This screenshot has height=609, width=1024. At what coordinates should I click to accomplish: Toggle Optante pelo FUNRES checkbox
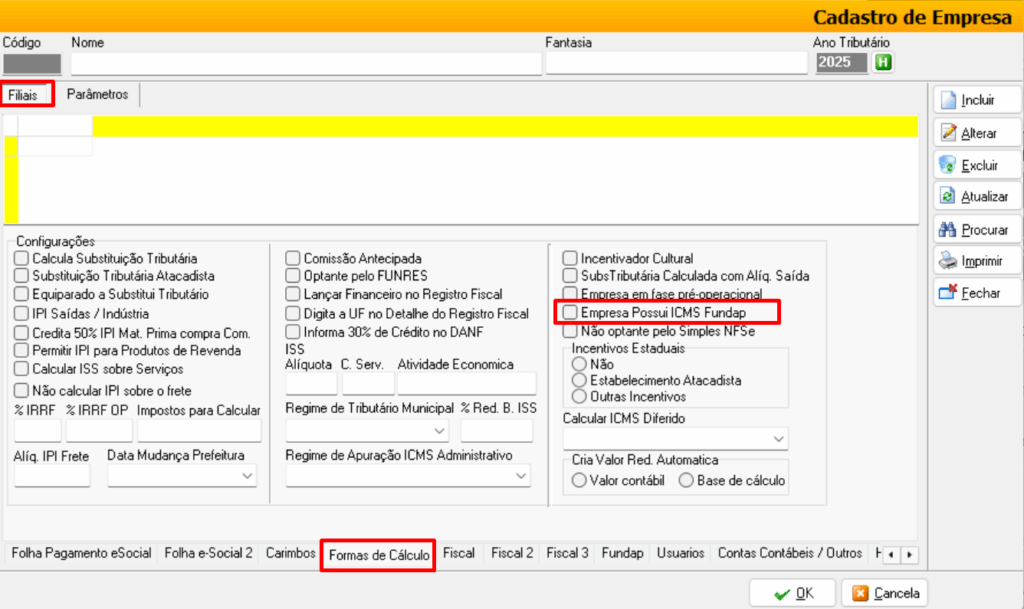click(x=293, y=276)
